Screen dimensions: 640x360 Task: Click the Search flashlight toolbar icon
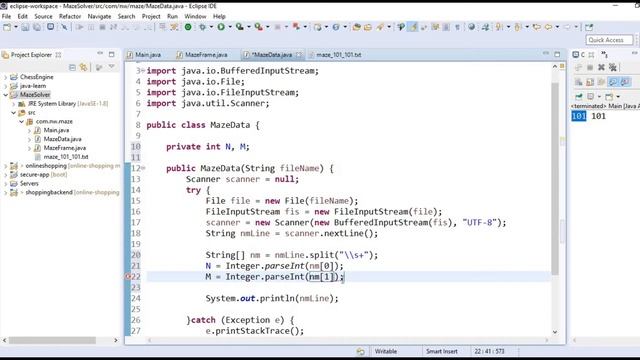tap(380, 27)
